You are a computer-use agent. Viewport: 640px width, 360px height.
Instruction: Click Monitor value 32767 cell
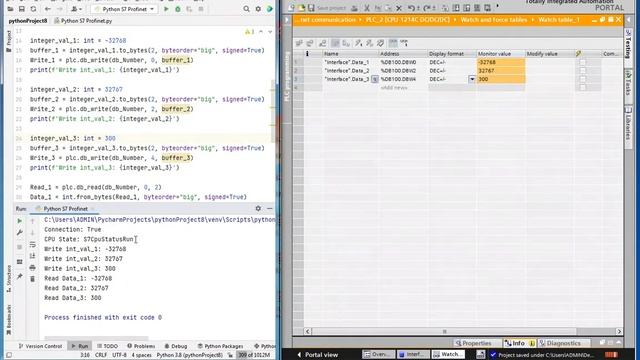coord(501,71)
